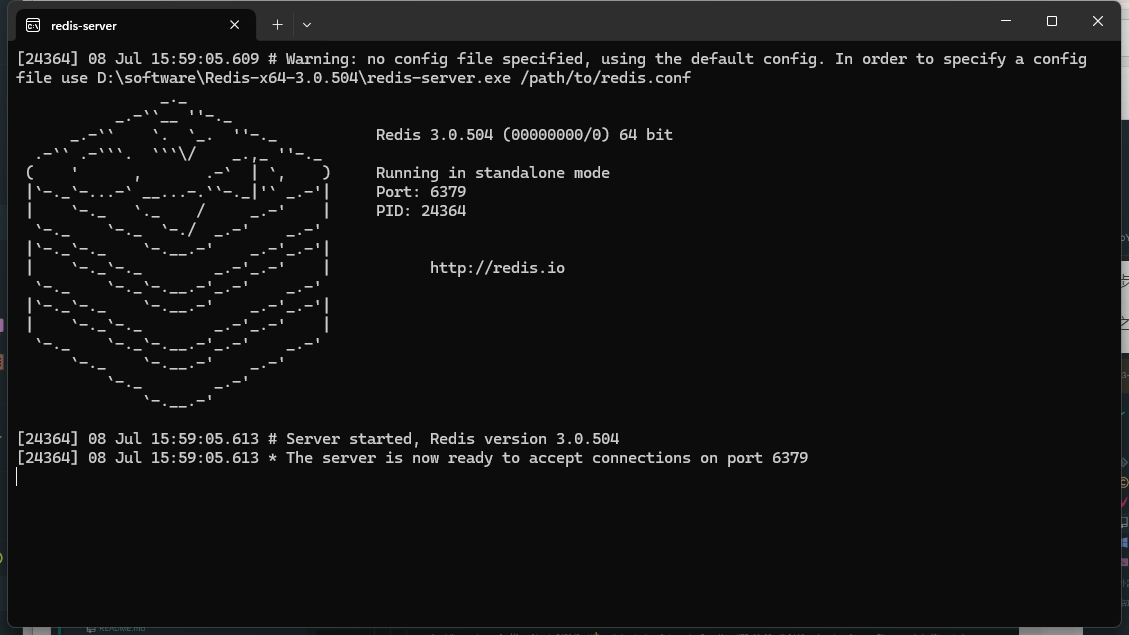Click the terminal icon on the redis-server tab
The width and height of the screenshot is (1129, 635).
(x=33, y=24)
